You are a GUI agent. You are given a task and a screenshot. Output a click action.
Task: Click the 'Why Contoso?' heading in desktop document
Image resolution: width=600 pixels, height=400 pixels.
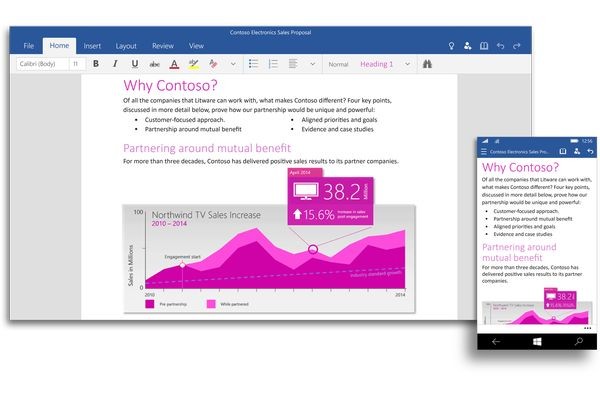pyautogui.click(x=170, y=85)
